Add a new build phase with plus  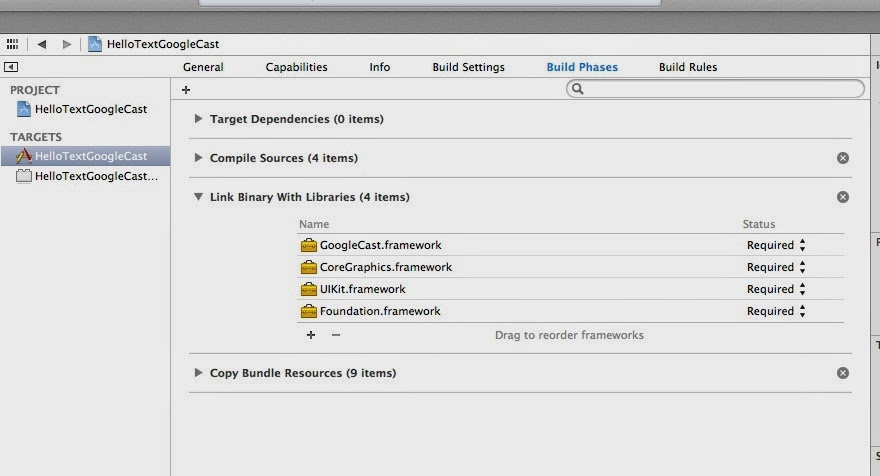[186, 90]
